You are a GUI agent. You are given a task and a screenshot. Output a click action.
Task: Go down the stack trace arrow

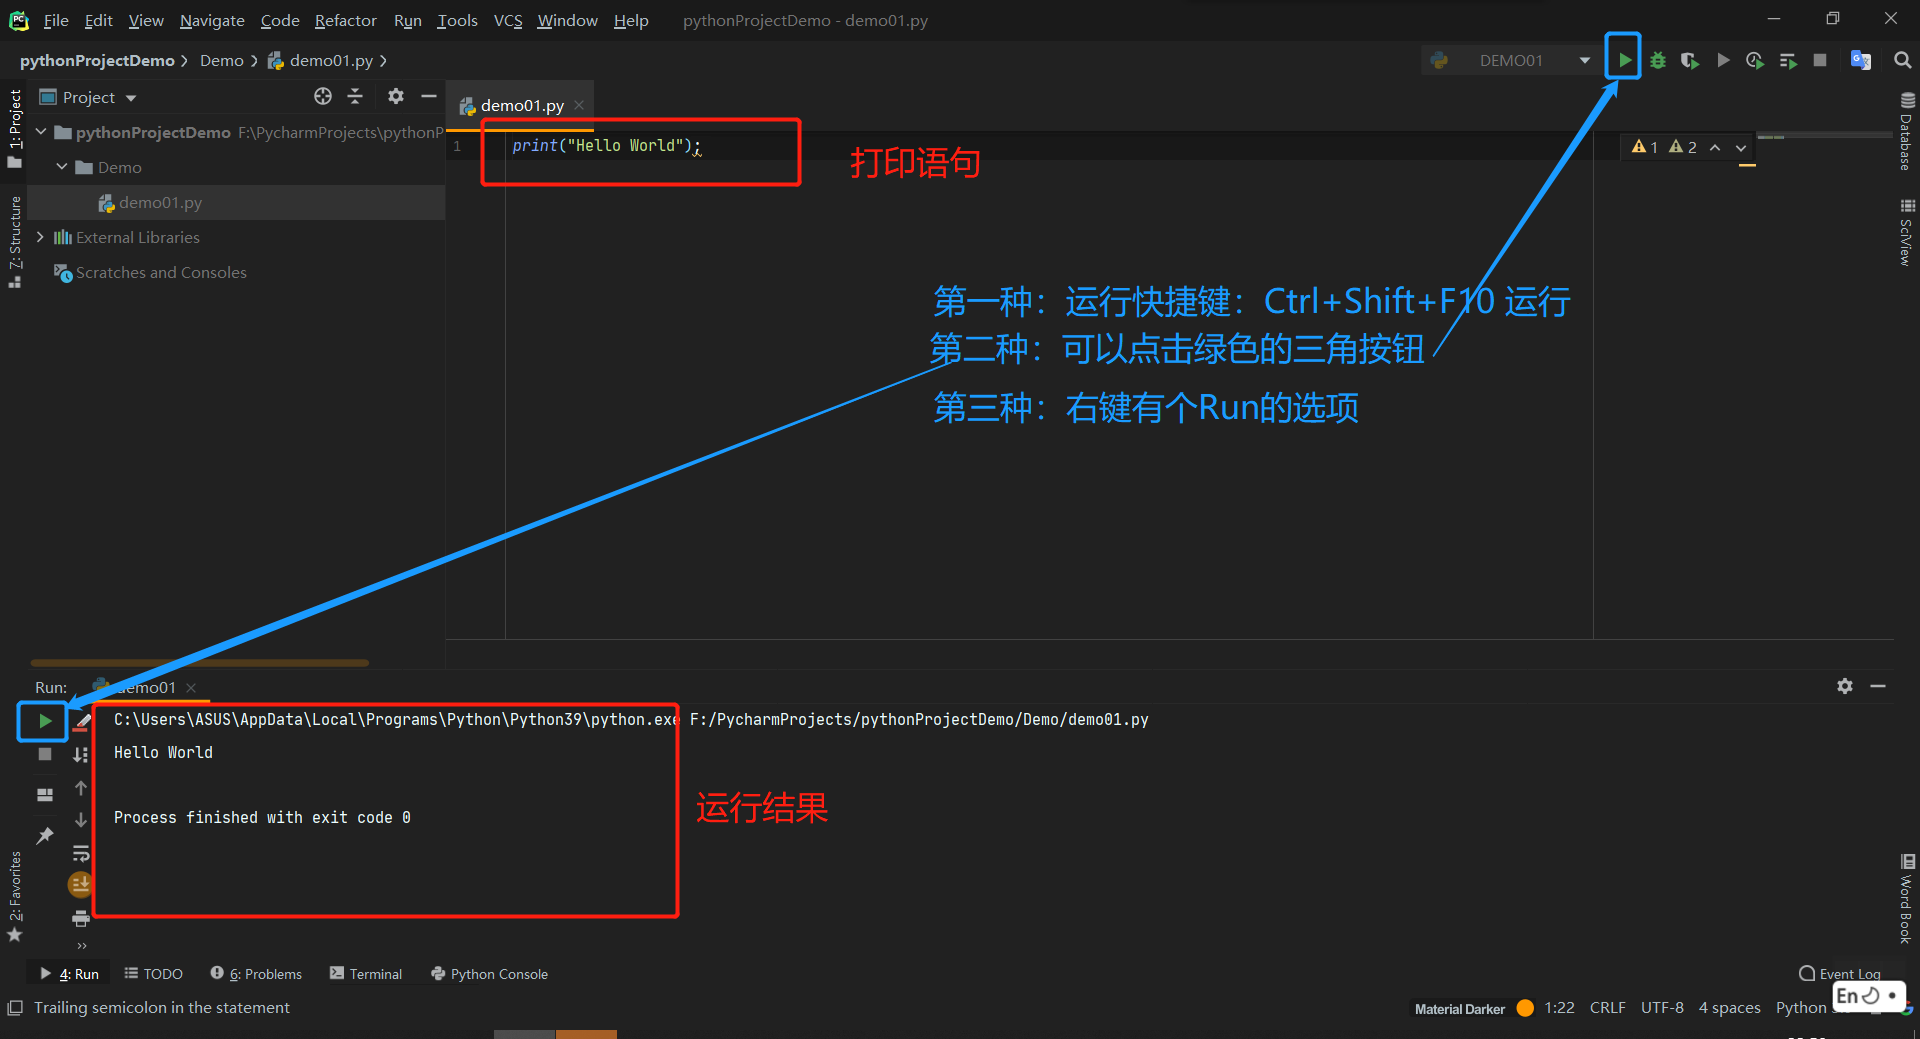tap(81, 820)
